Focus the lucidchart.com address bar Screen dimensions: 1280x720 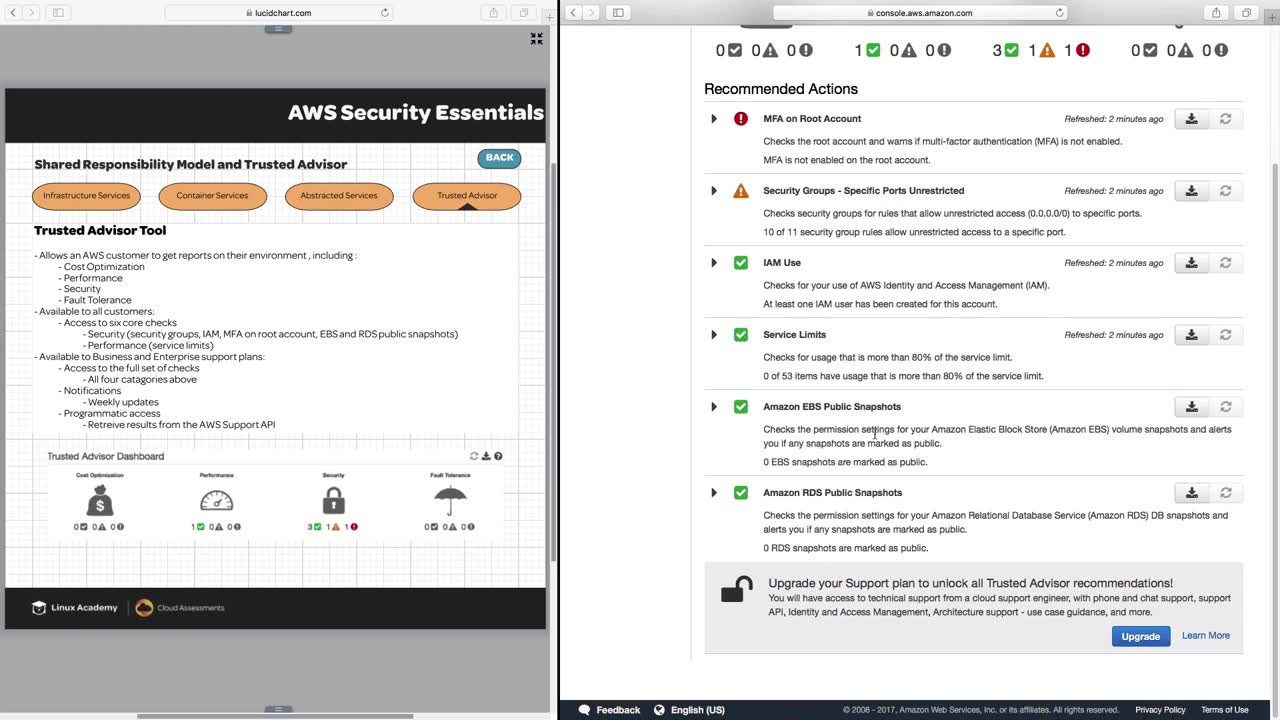pyautogui.click(x=278, y=13)
